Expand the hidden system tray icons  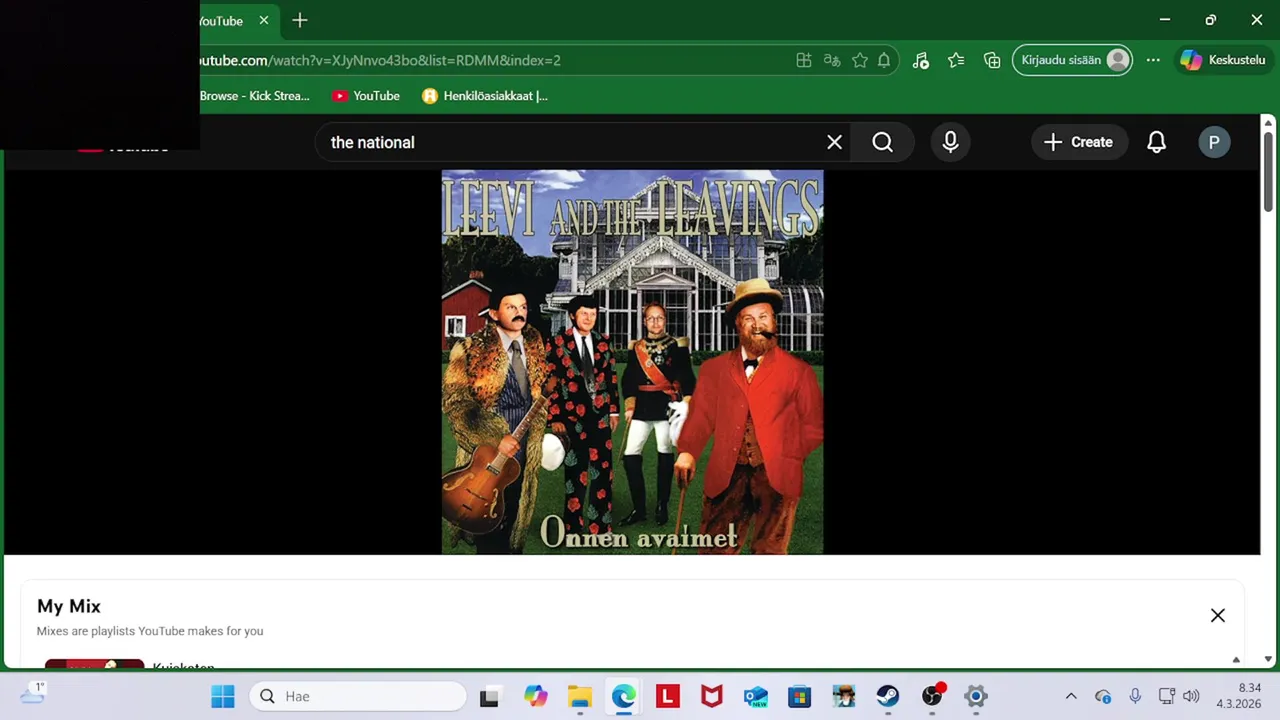tap(1071, 696)
